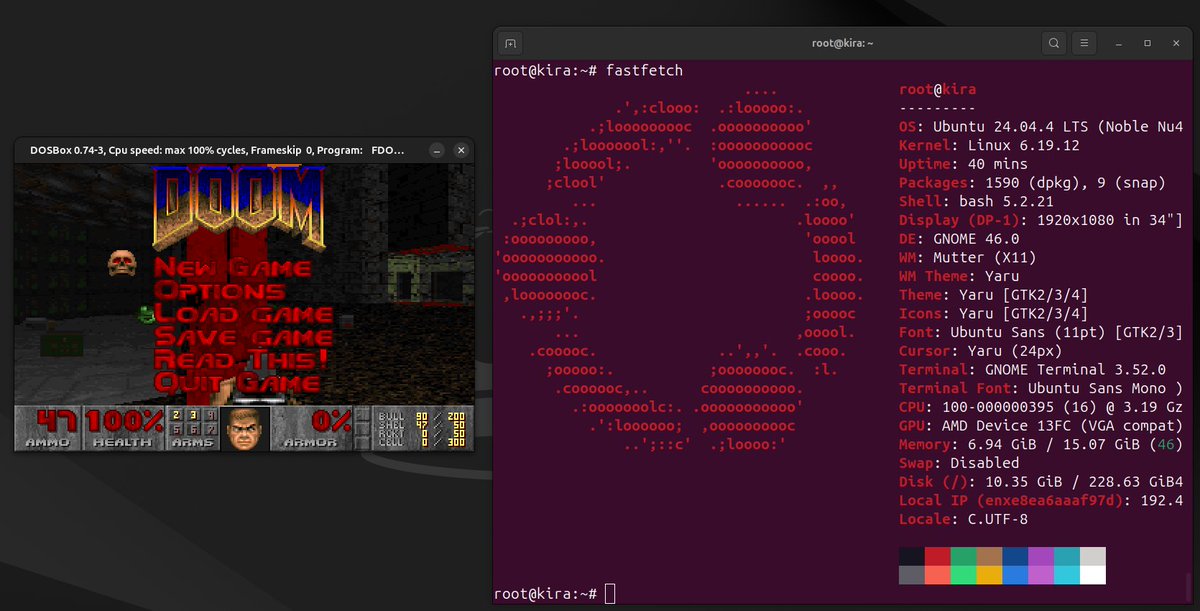Click the Doomguy face in status bar

point(244,428)
